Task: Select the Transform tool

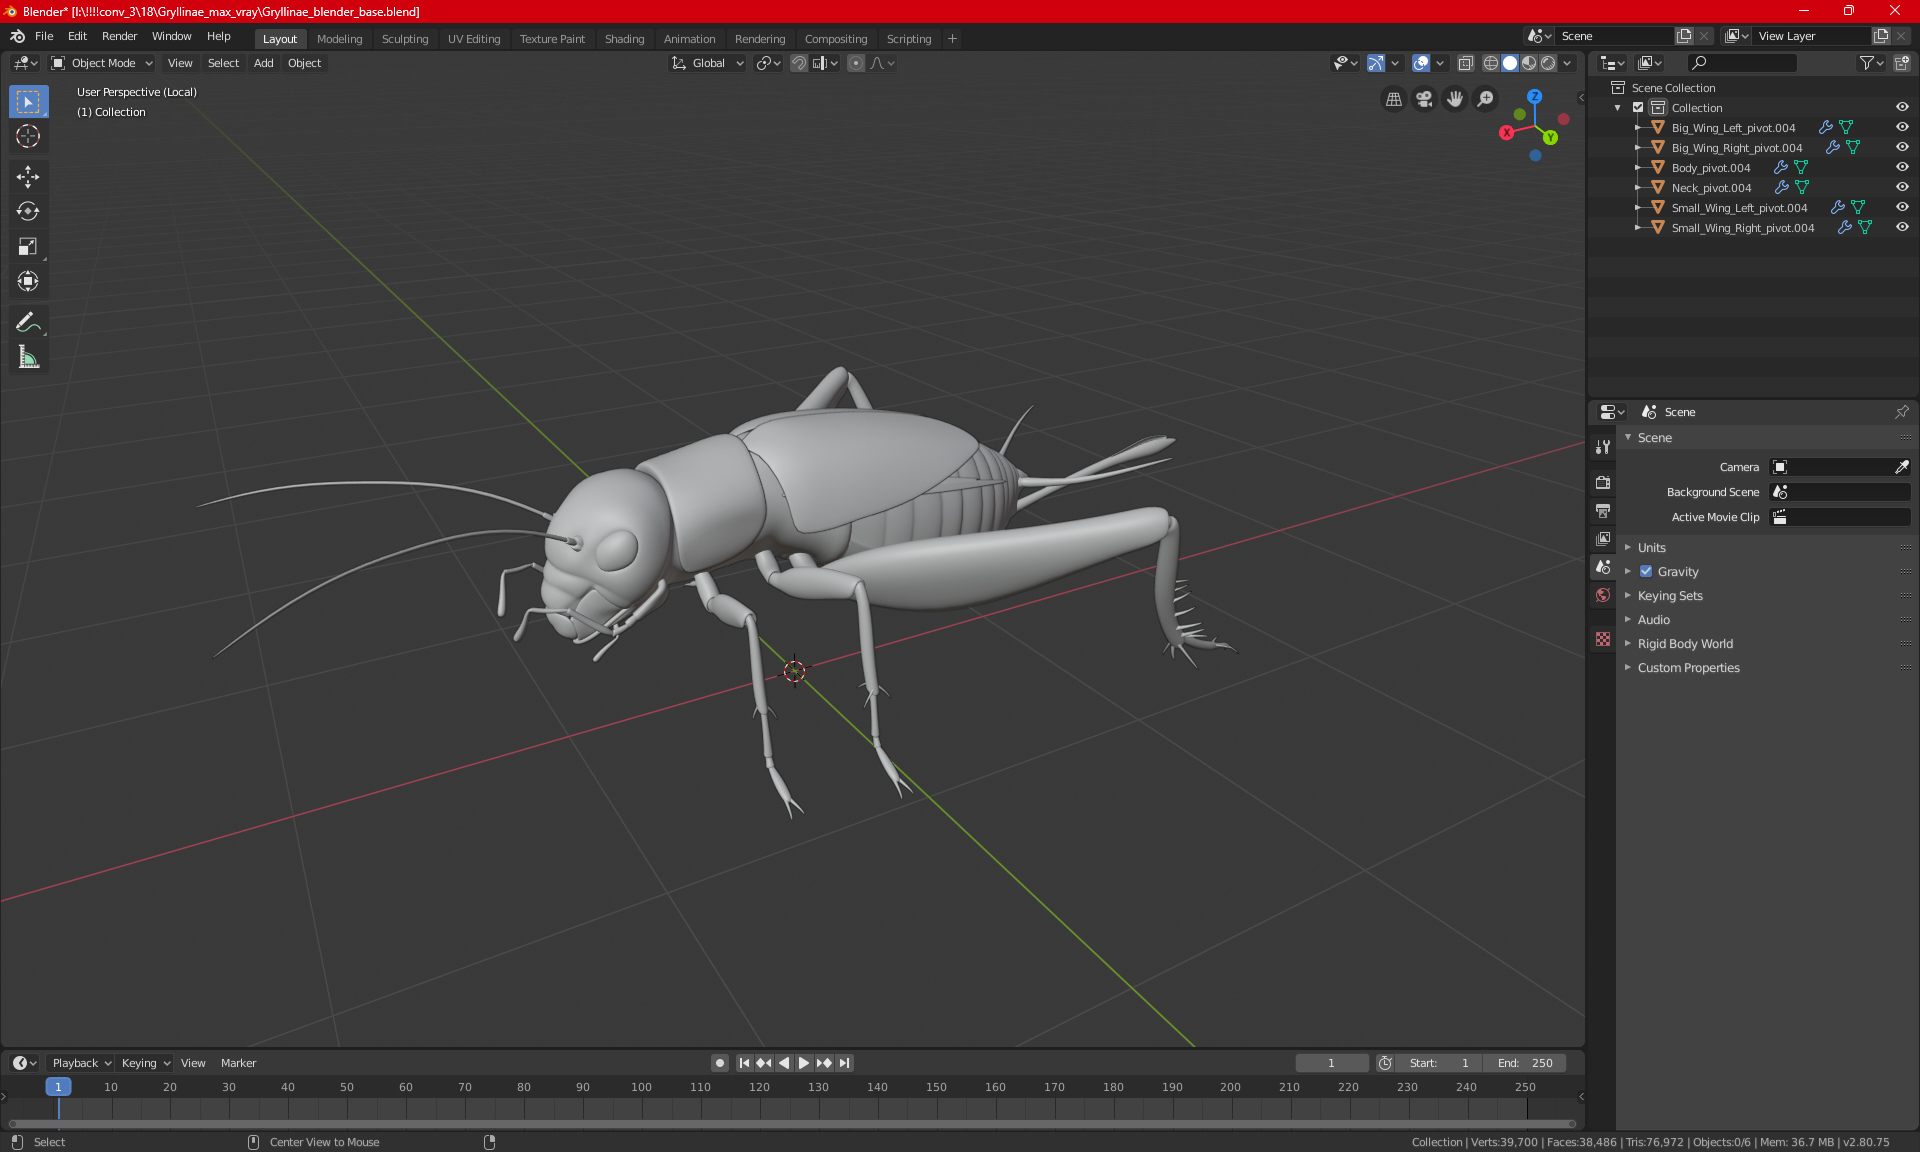Action: pyautogui.click(x=28, y=281)
